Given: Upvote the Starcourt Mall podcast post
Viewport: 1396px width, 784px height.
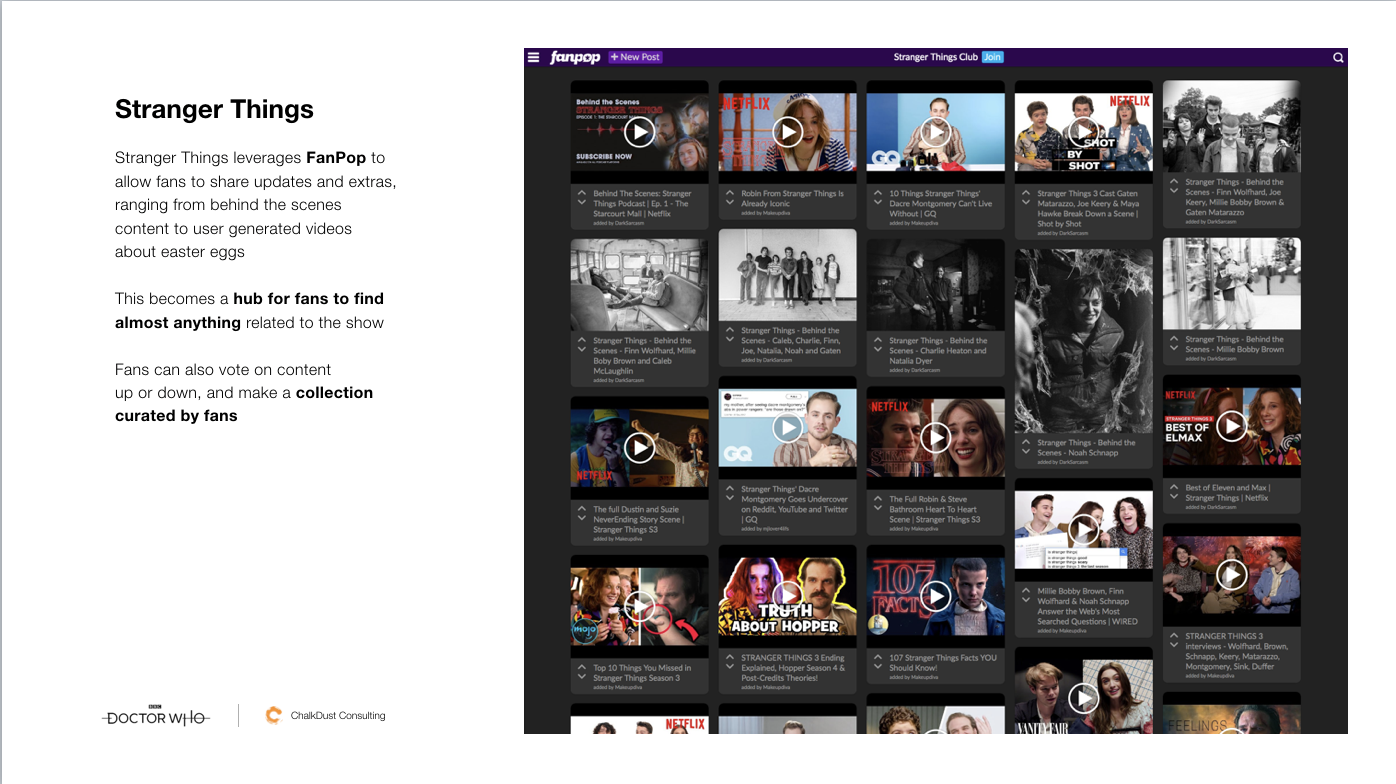Looking at the screenshot, I should (582, 191).
